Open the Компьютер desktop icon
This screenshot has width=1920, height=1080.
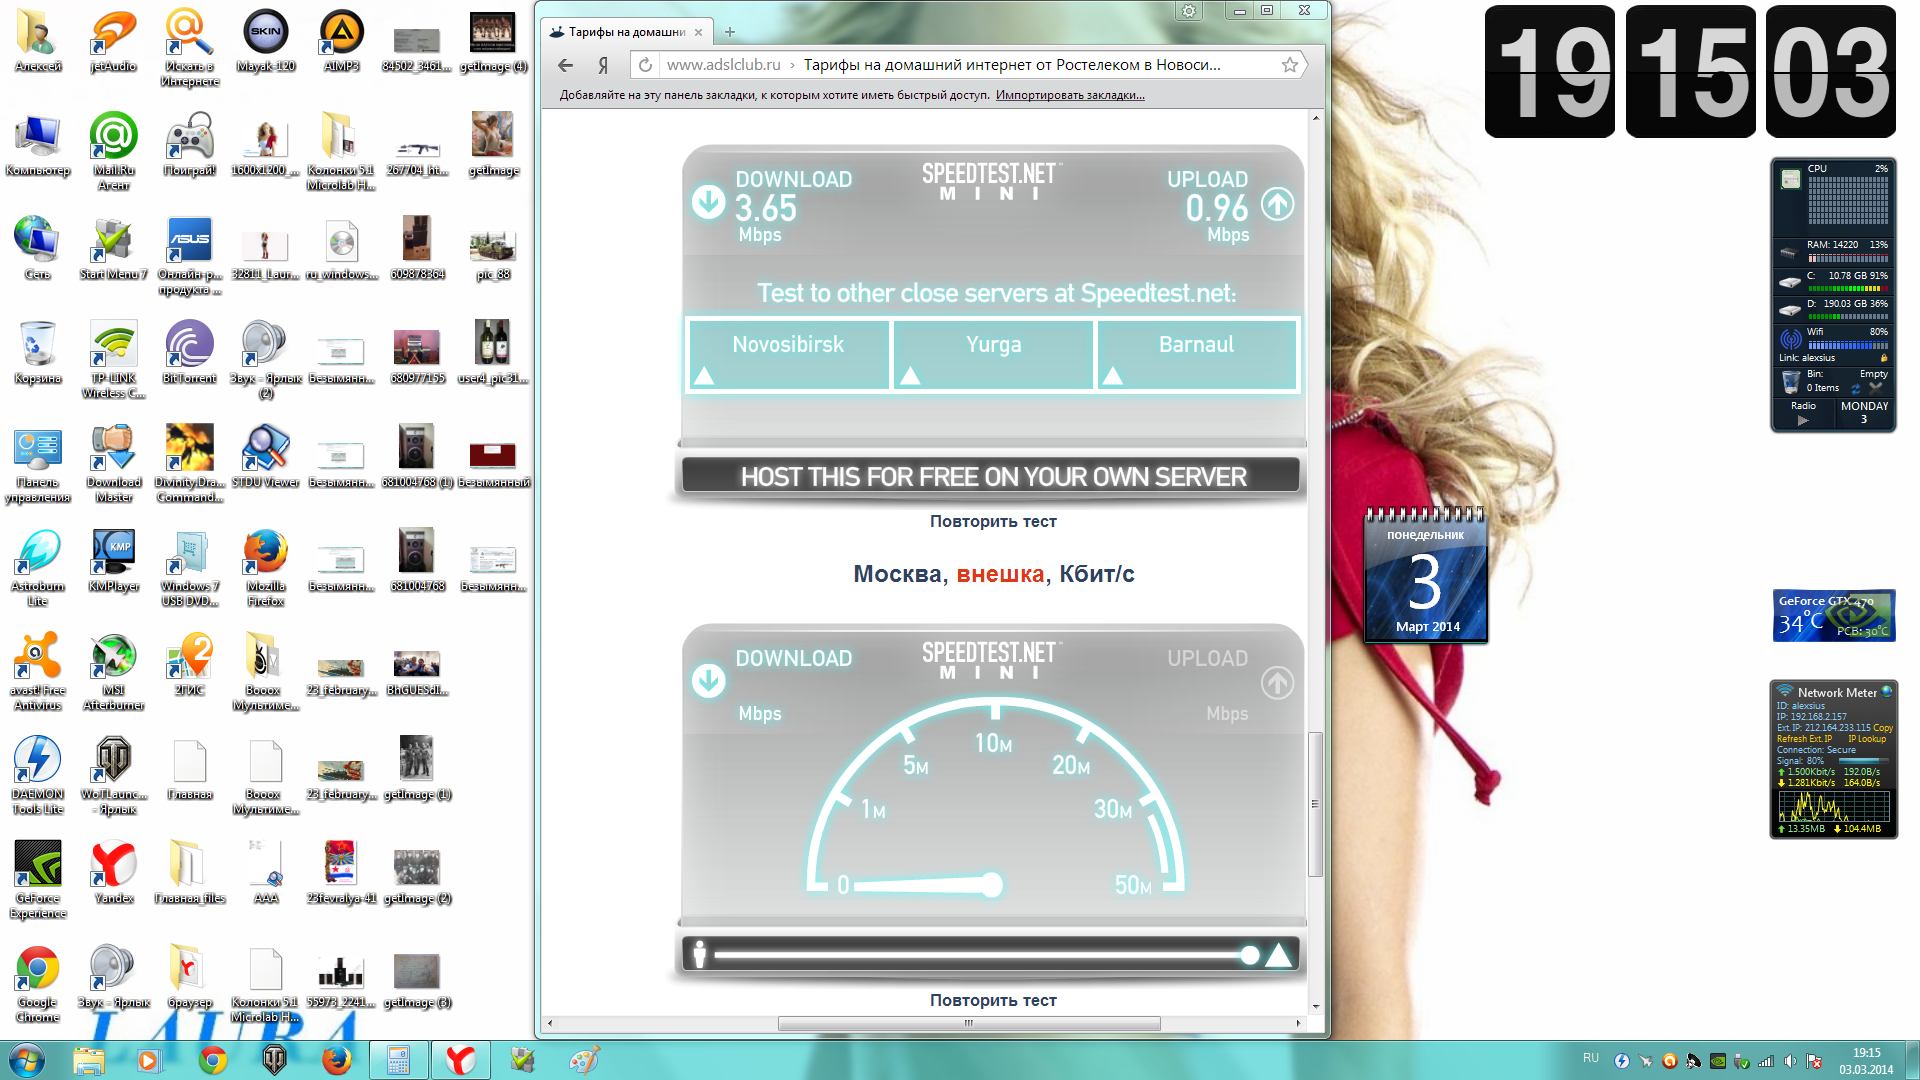pyautogui.click(x=37, y=144)
